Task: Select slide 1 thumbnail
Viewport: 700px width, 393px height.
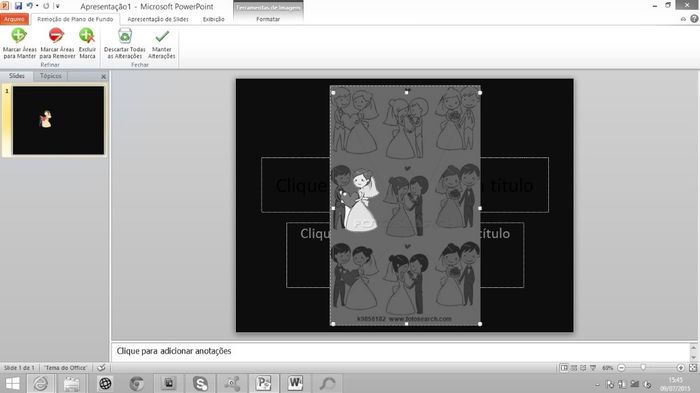Action: tap(58, 121)
